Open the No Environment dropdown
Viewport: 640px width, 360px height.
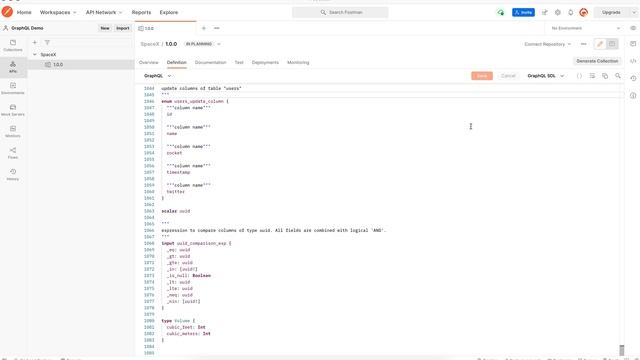pos(586,28)
